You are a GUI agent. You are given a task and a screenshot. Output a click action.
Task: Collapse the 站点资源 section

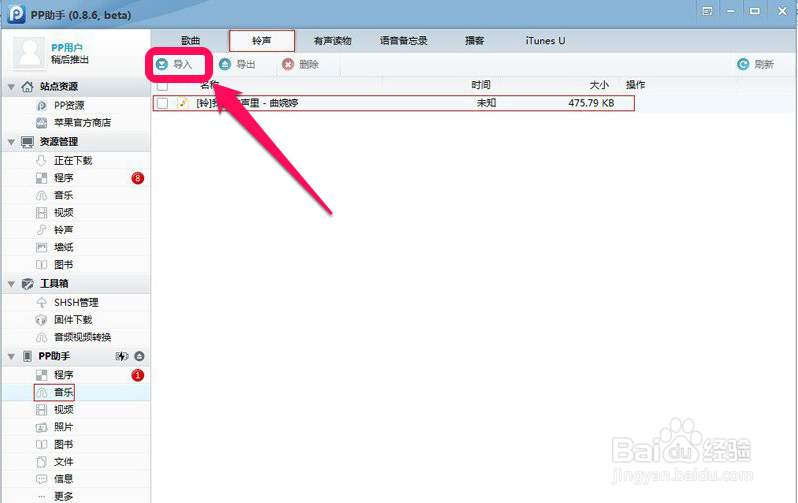(11, 87)
